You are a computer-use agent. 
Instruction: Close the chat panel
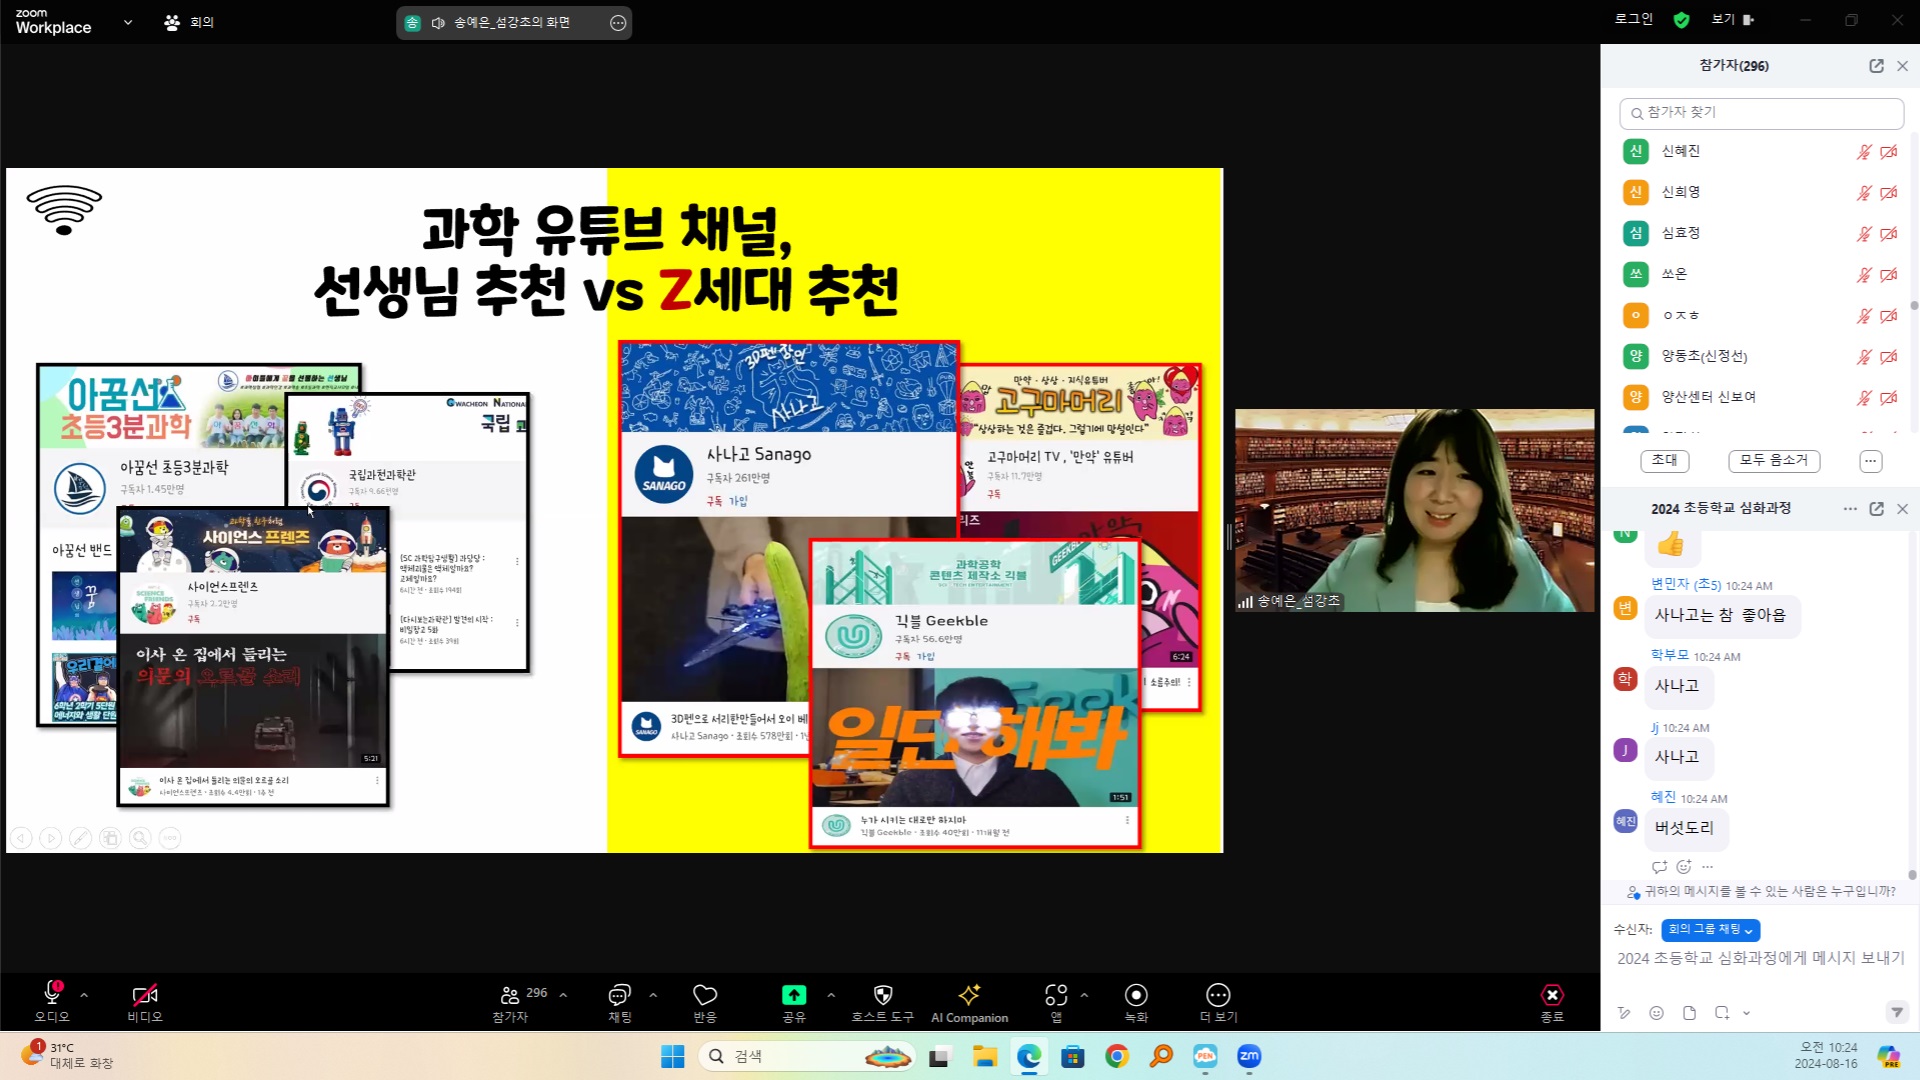point(1902,509)
